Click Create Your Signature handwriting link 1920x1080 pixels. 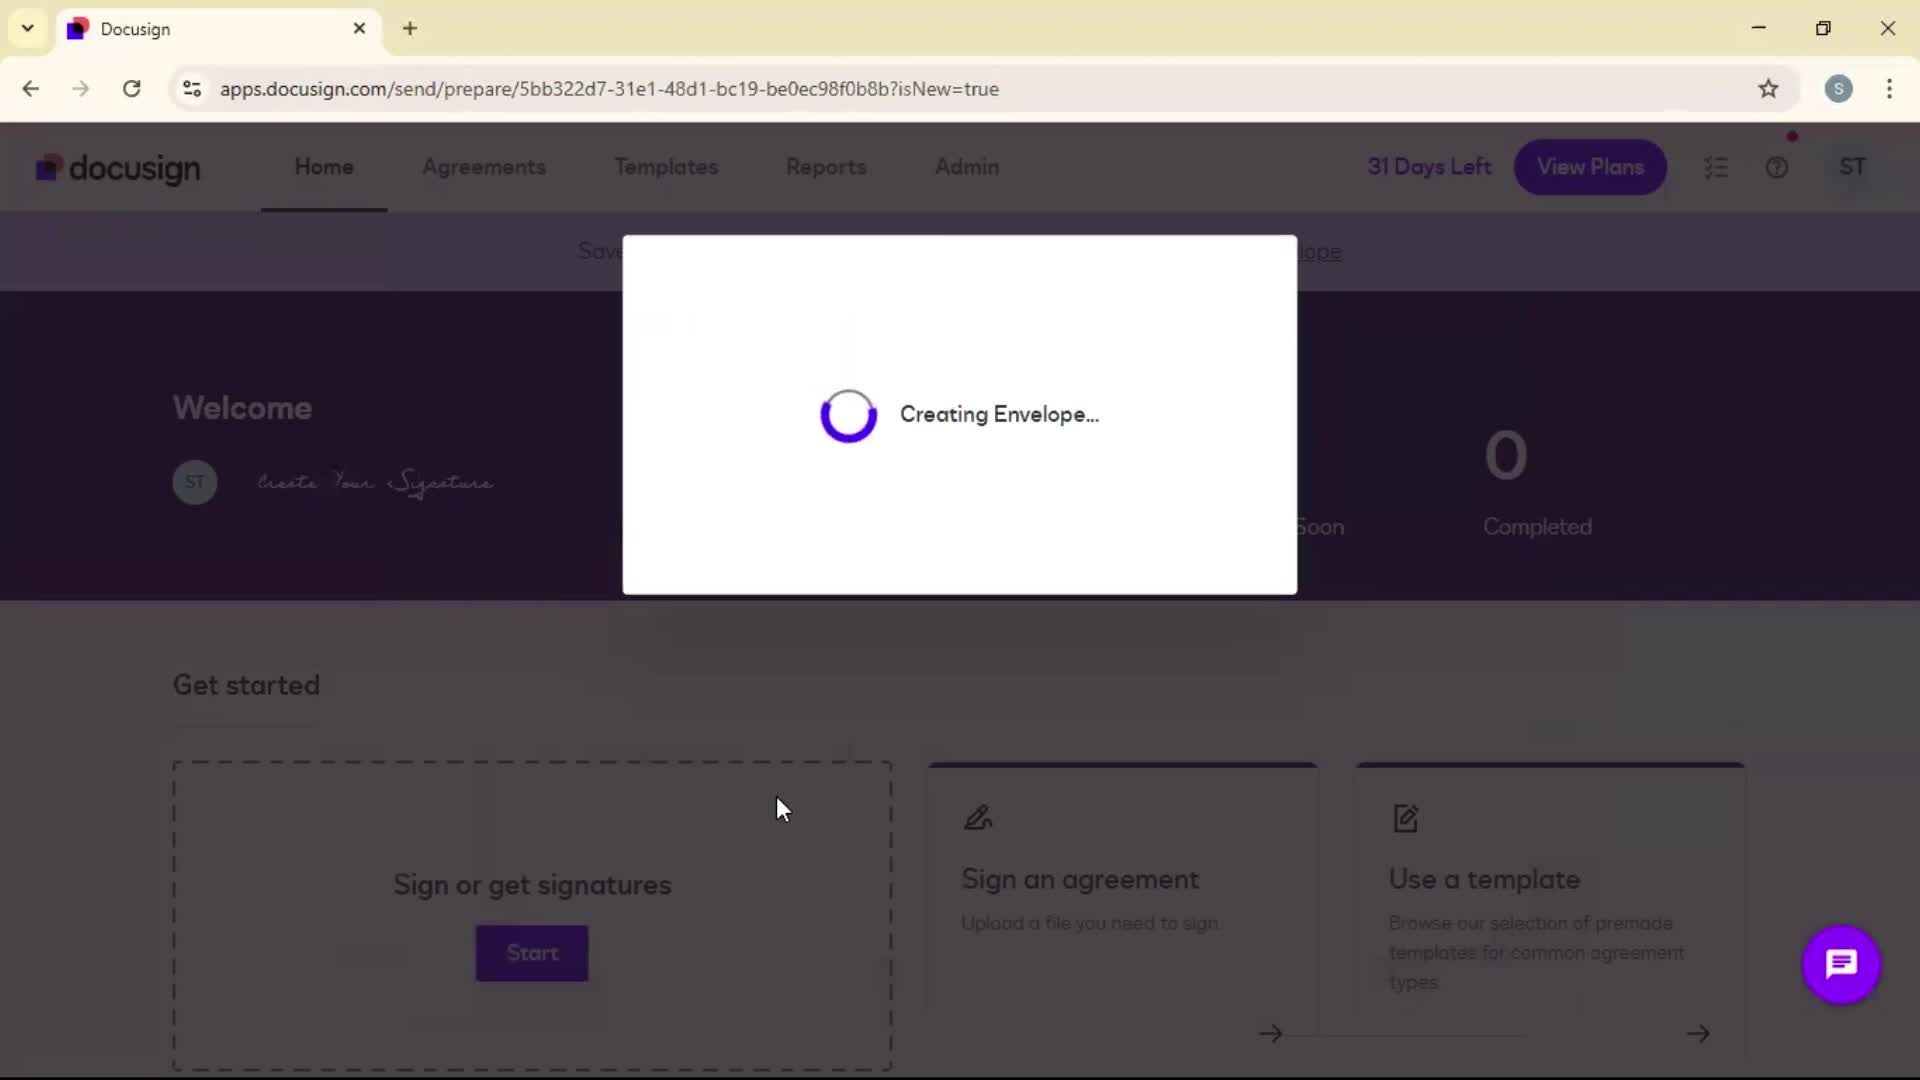tap(375, 483)
